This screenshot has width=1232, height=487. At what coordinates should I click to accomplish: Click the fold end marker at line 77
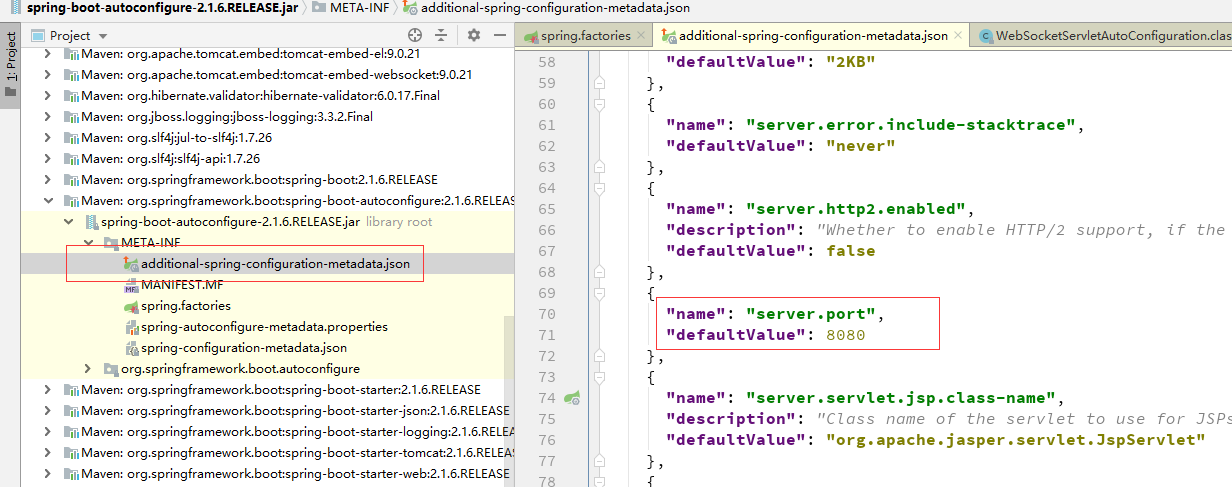pos(599,461)
